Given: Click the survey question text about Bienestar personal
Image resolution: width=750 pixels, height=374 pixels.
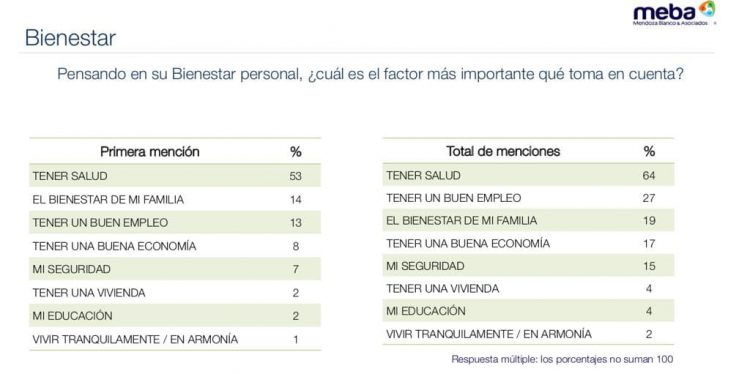Looking at the screenshot, I should (370, 74).
